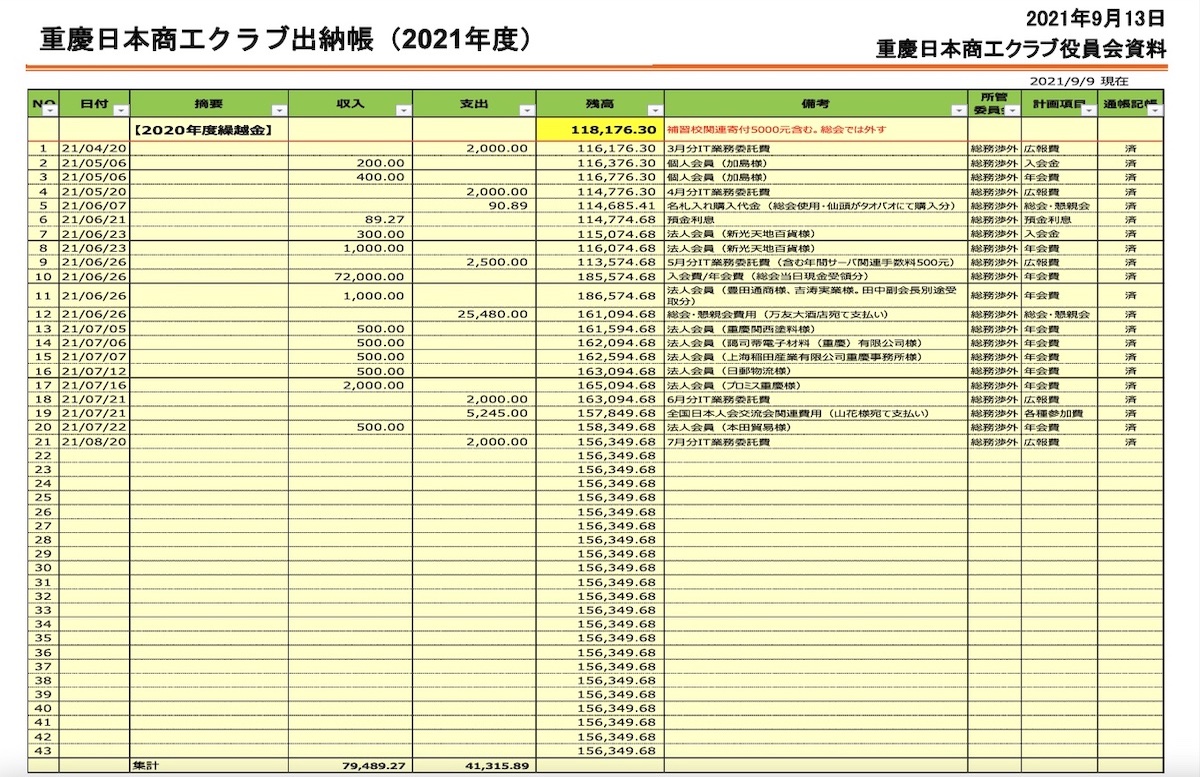Select the 2021年9月13日 date text

(x=1097, y=16)
